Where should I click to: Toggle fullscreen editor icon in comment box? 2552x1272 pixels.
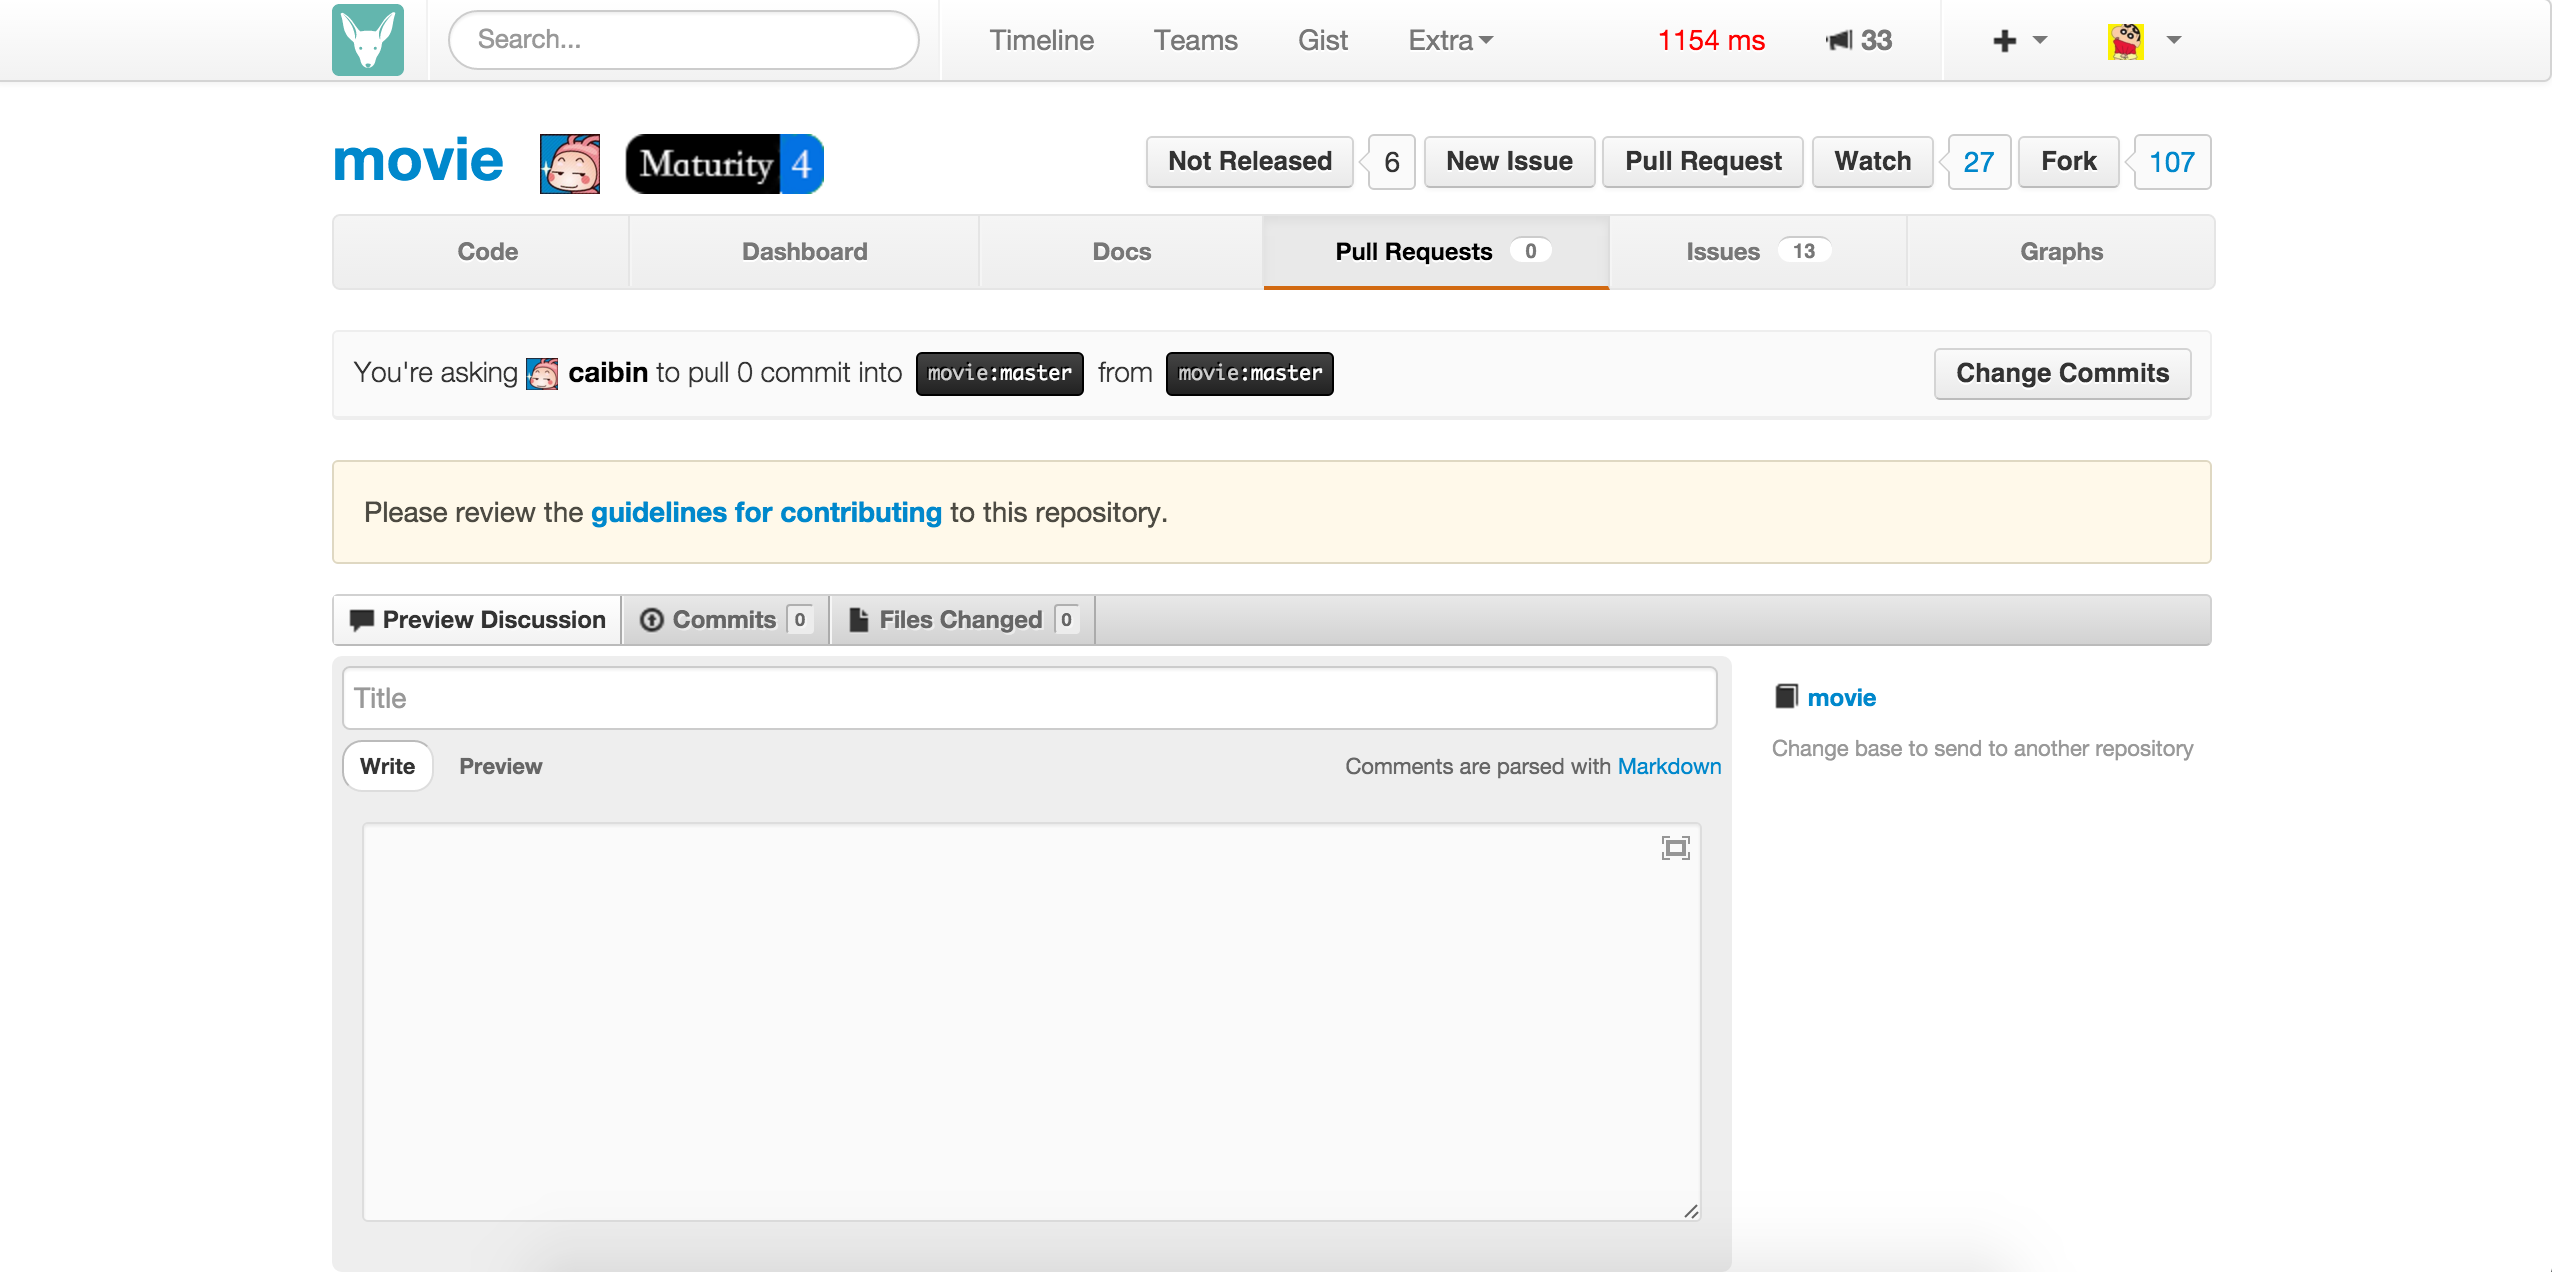[x=1675, y=848]
